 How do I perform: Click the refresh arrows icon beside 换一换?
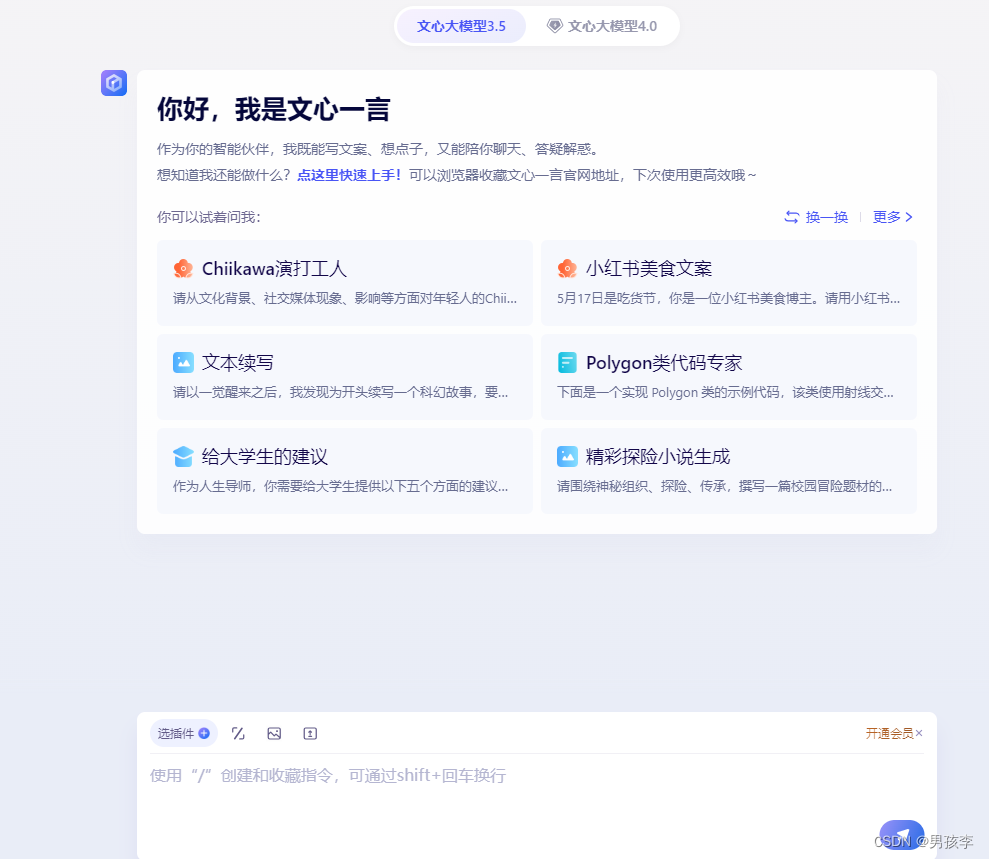pyautogui.click(x=792, y=217)
